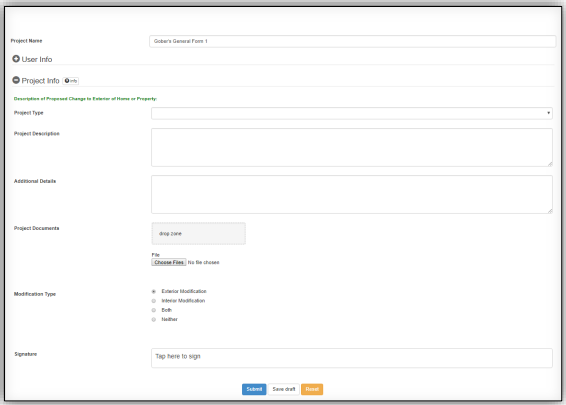566x405 pixels.
Task: Click the Submit button
Action: (254, 389)
